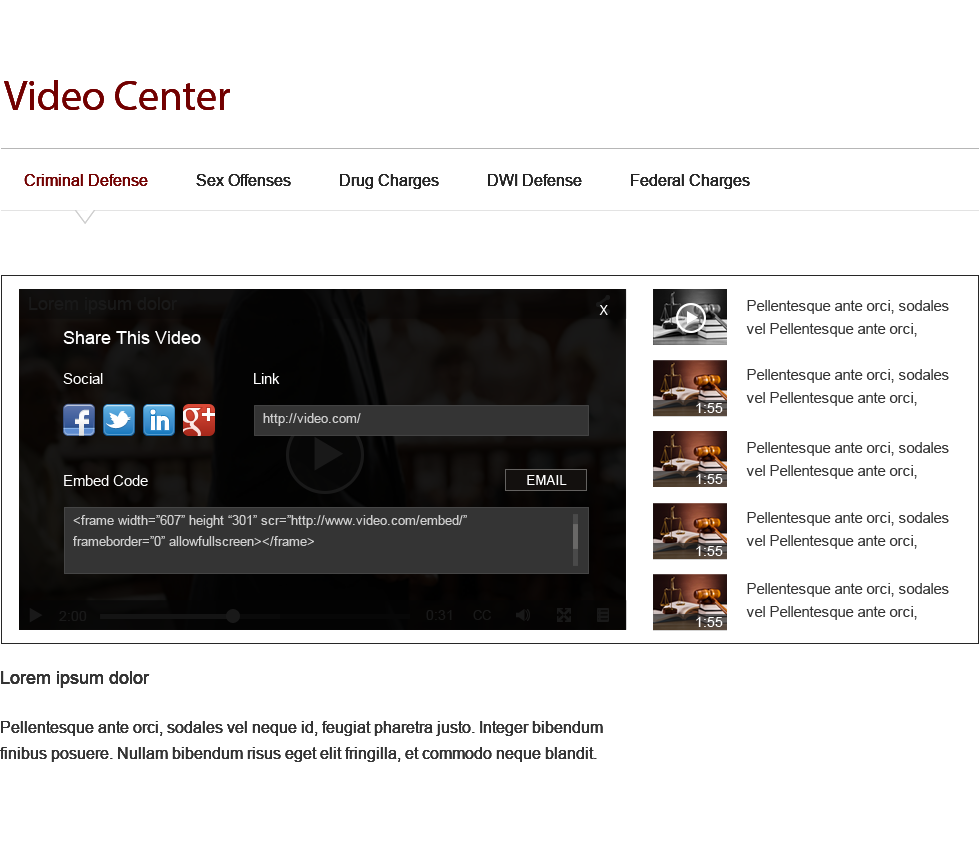Share video via LinkedIn icon
This screenshot has width=980, height=852.
click(159, 420)
